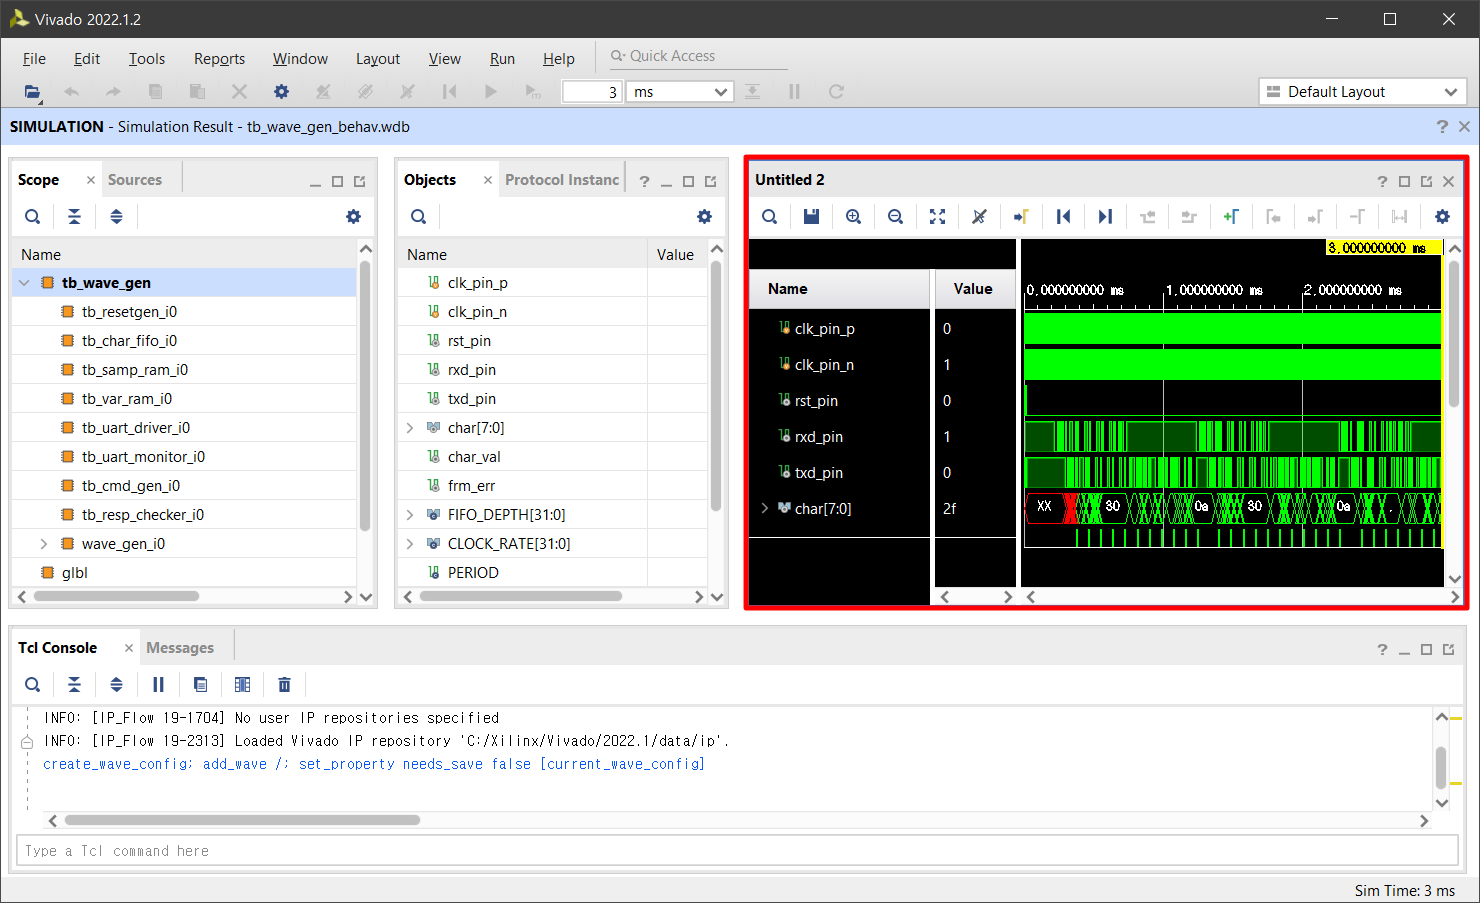Viewport: 1480px width, 903px height.
Task: Clear the Tcl Console with trash icon
Action: tap(284, 684)
